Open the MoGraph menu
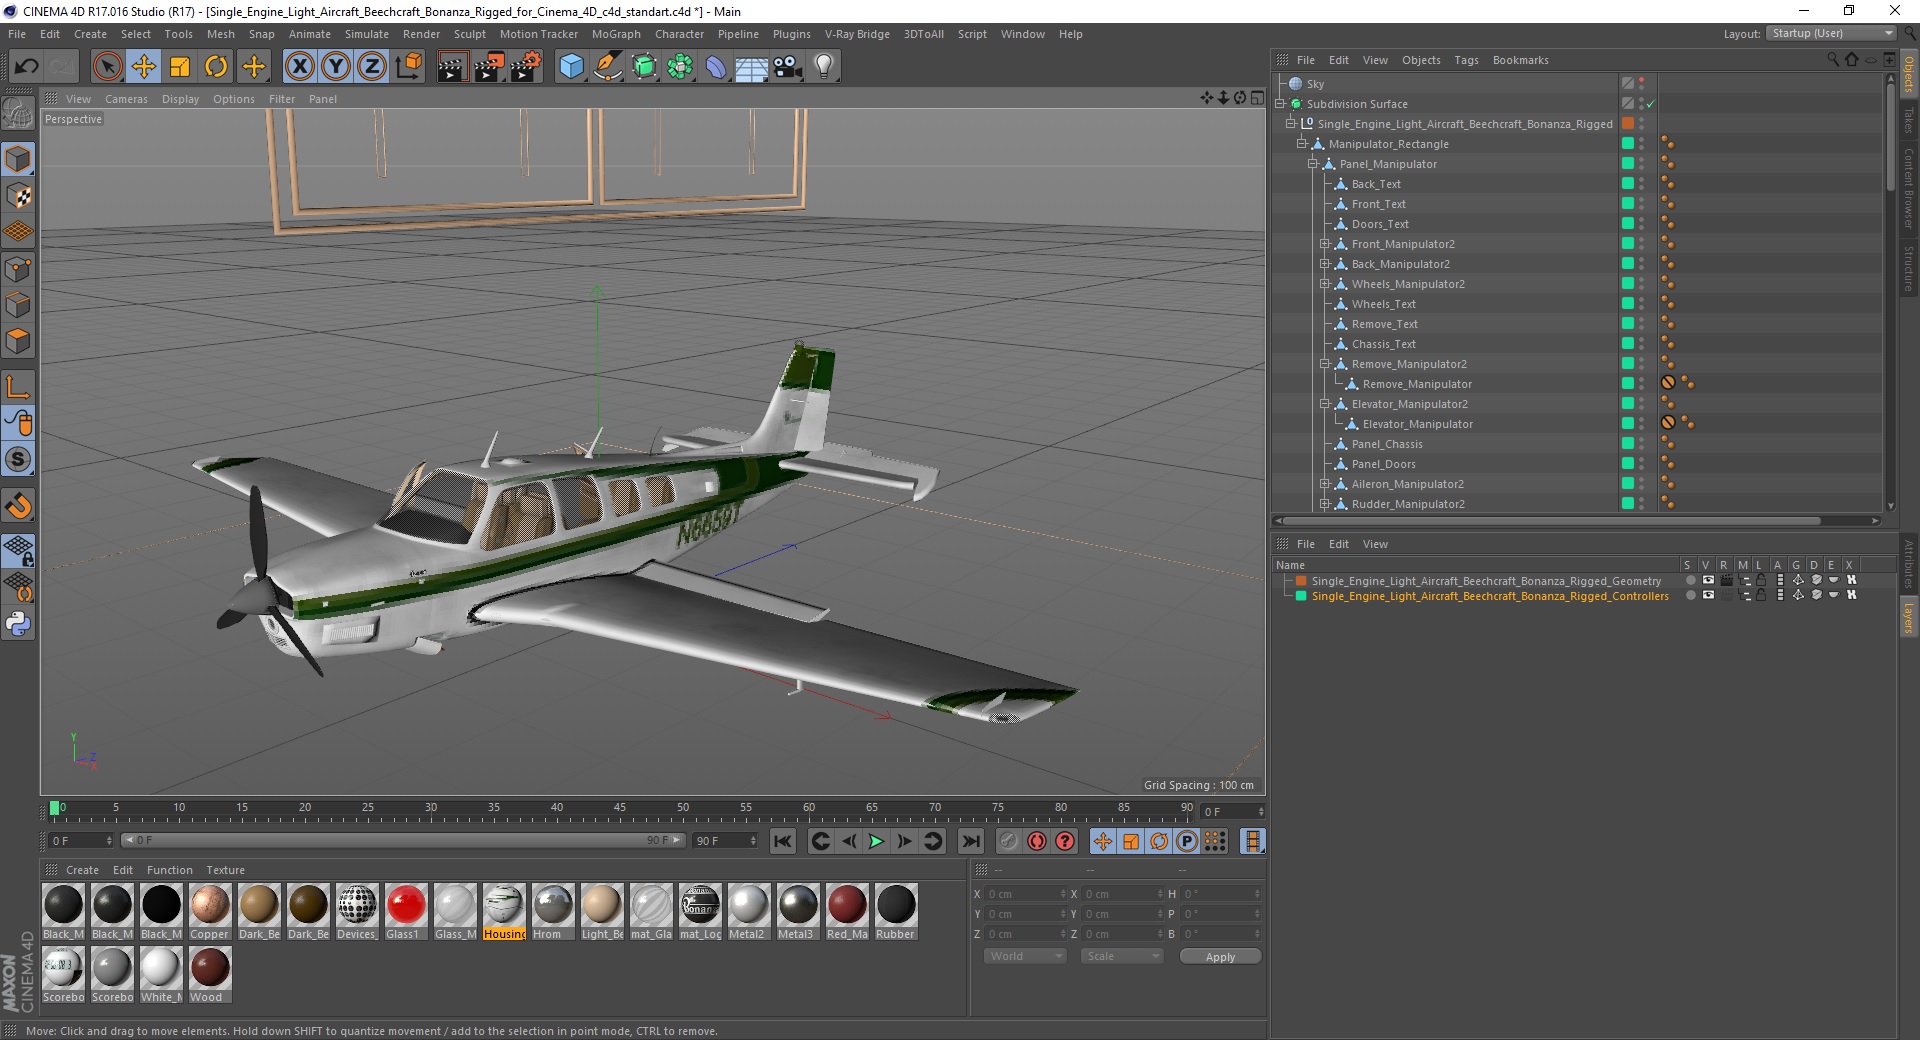The image size is (1920, 1040). [x=616, y=34]
